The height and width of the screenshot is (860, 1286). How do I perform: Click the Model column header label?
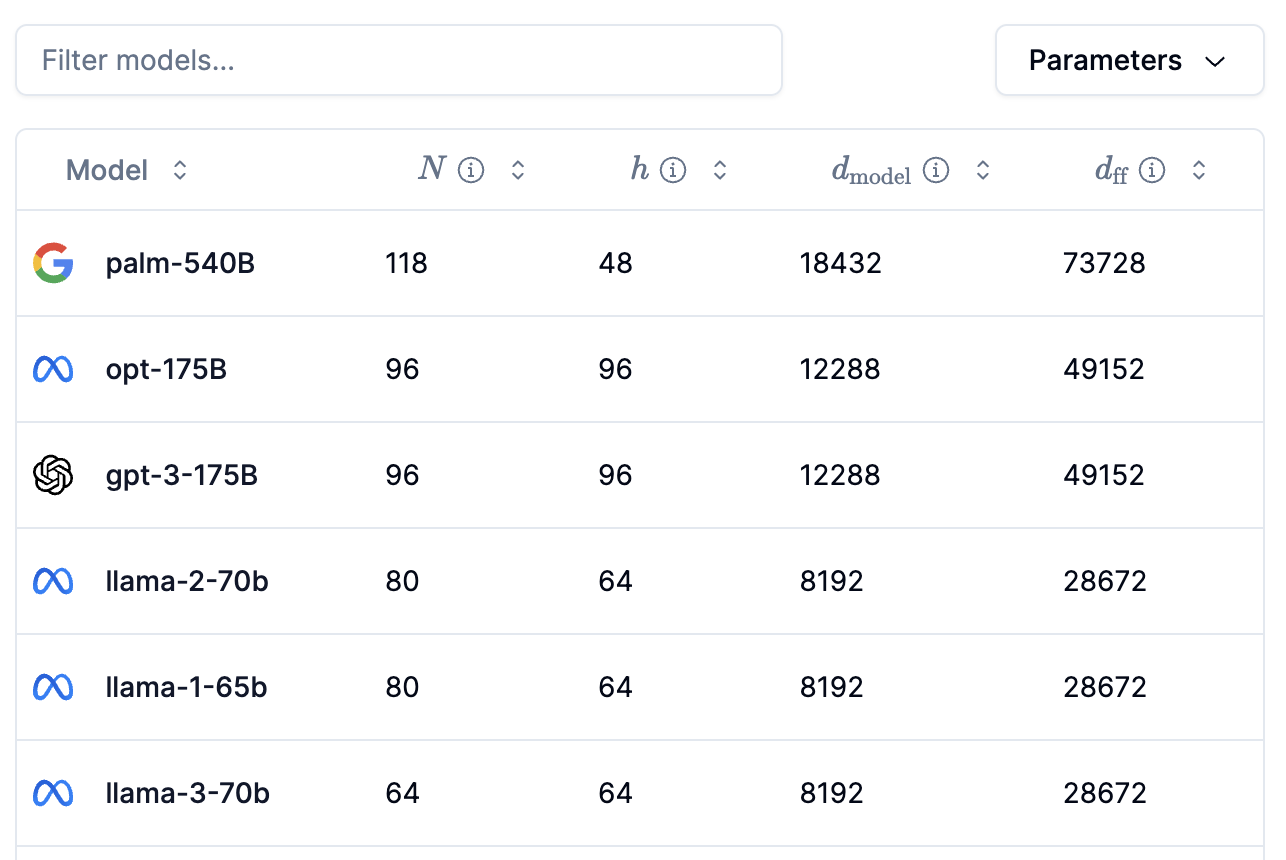point(107,171)
